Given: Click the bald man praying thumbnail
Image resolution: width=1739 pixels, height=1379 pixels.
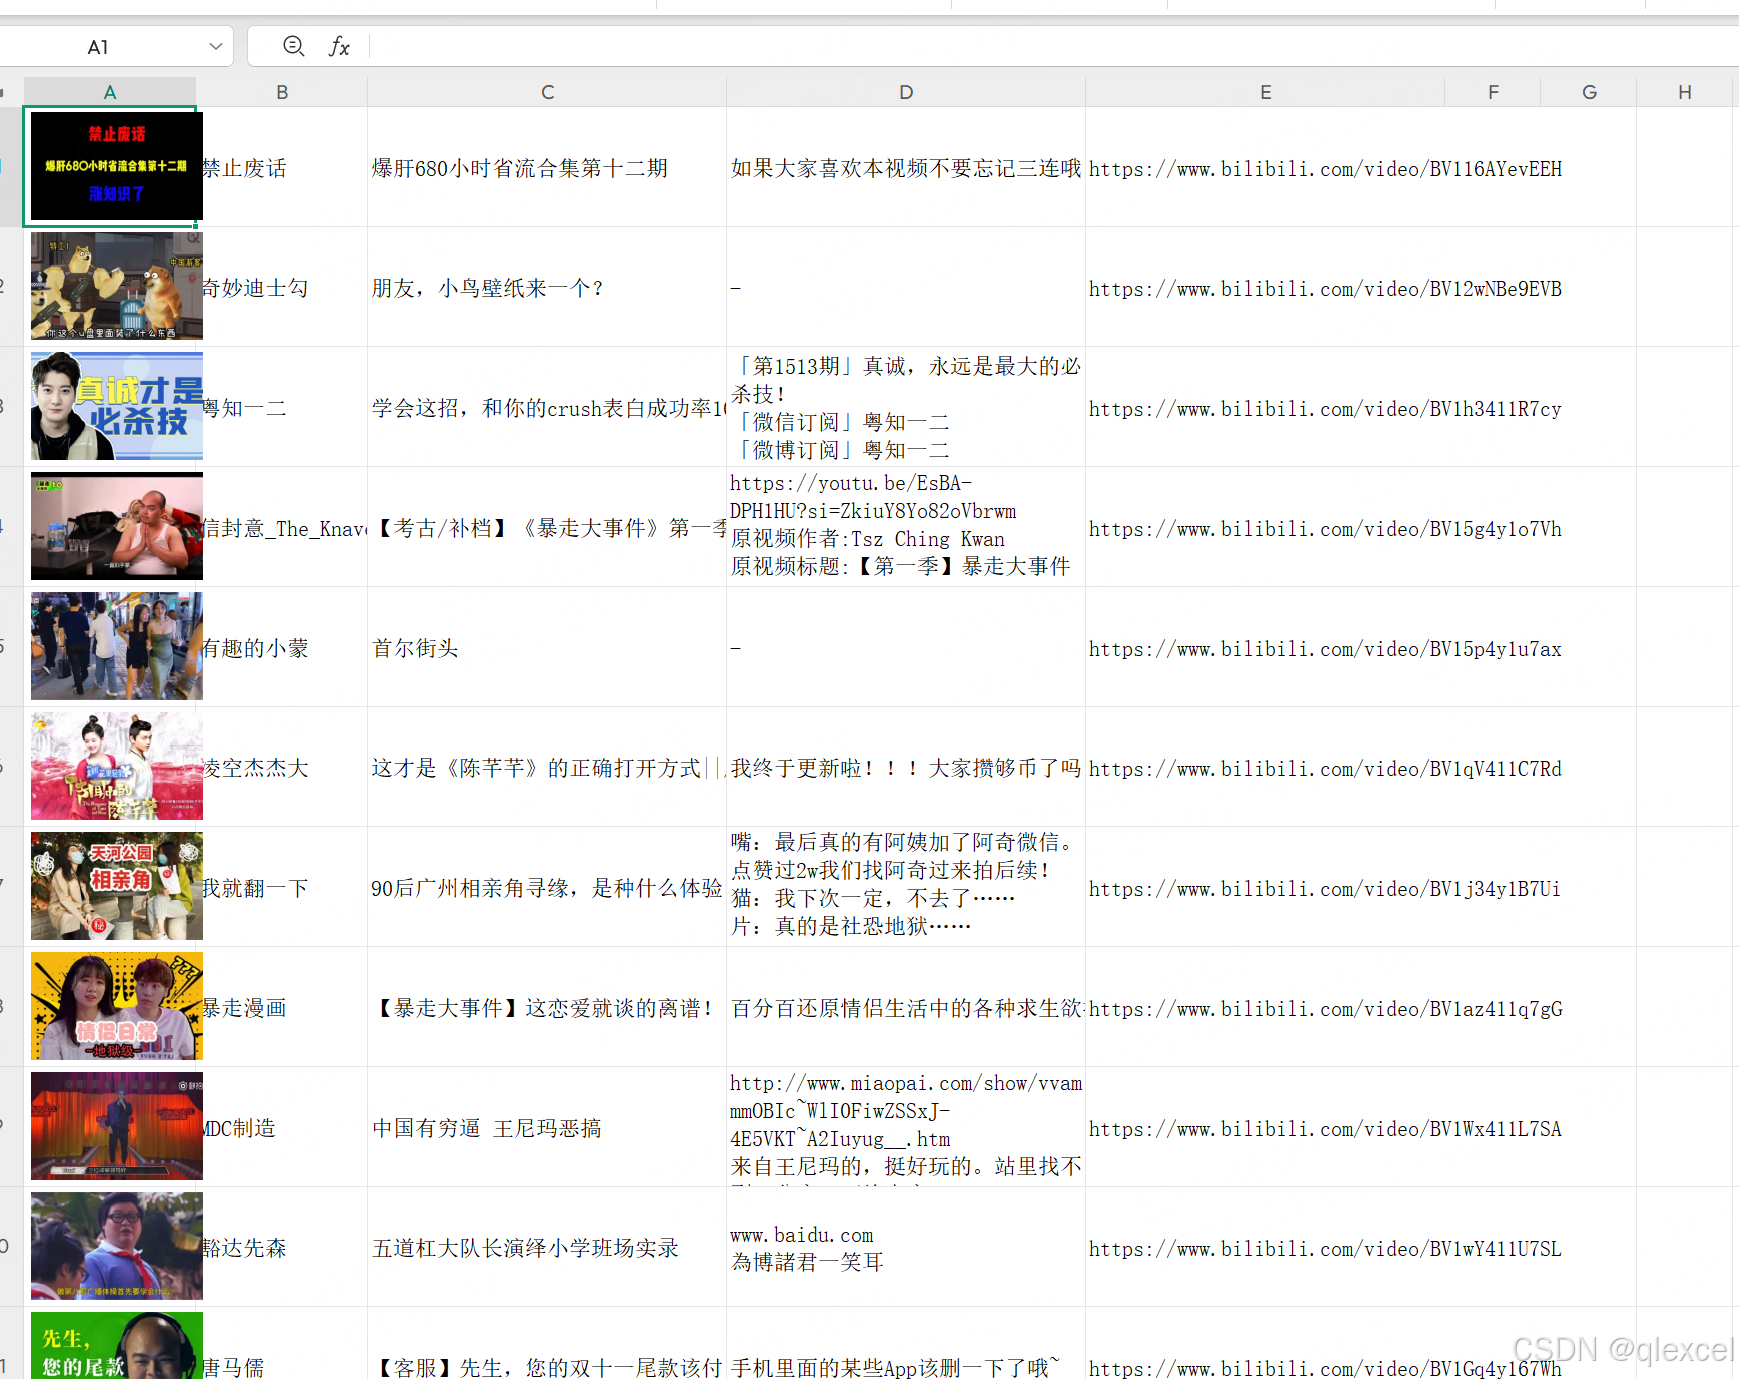Looking at the screenshot, I should pyautogui.click(x=116, y=526).
